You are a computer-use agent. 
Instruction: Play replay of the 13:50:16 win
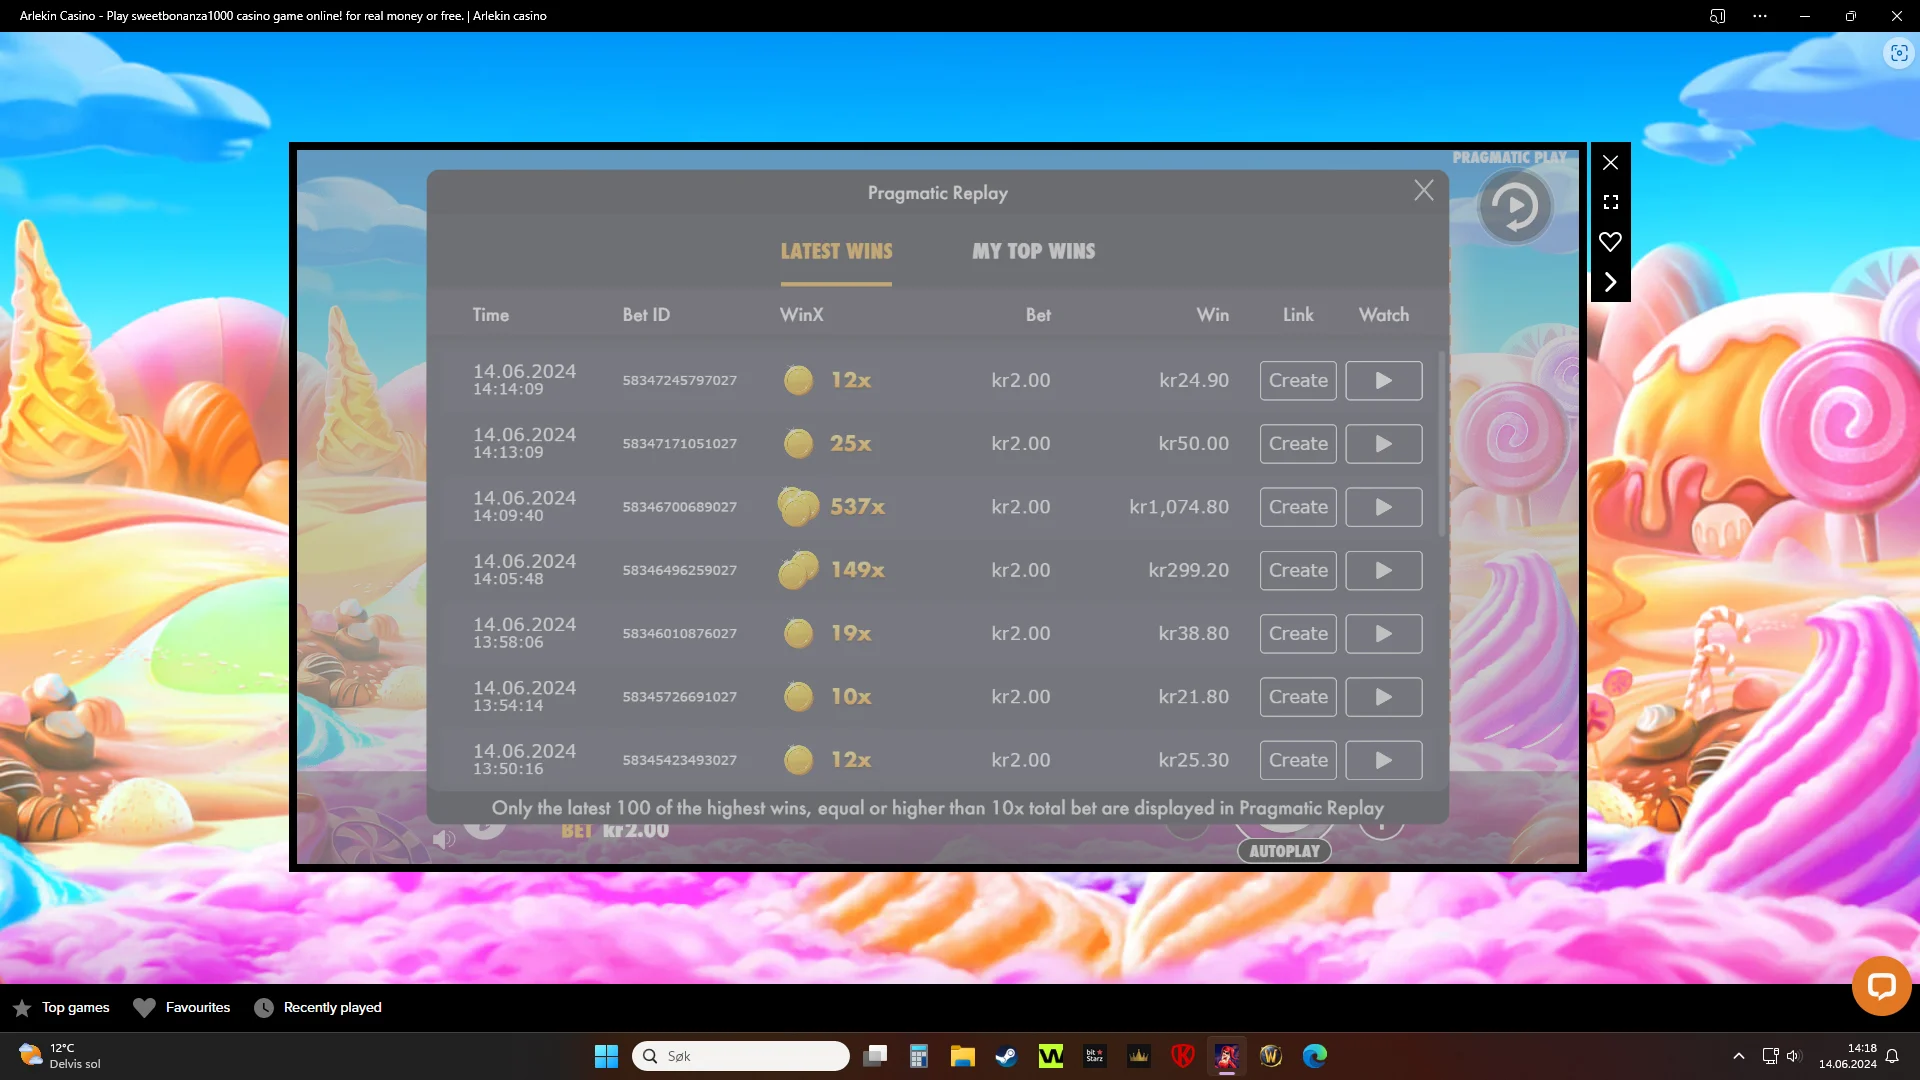click(1384, 760)
